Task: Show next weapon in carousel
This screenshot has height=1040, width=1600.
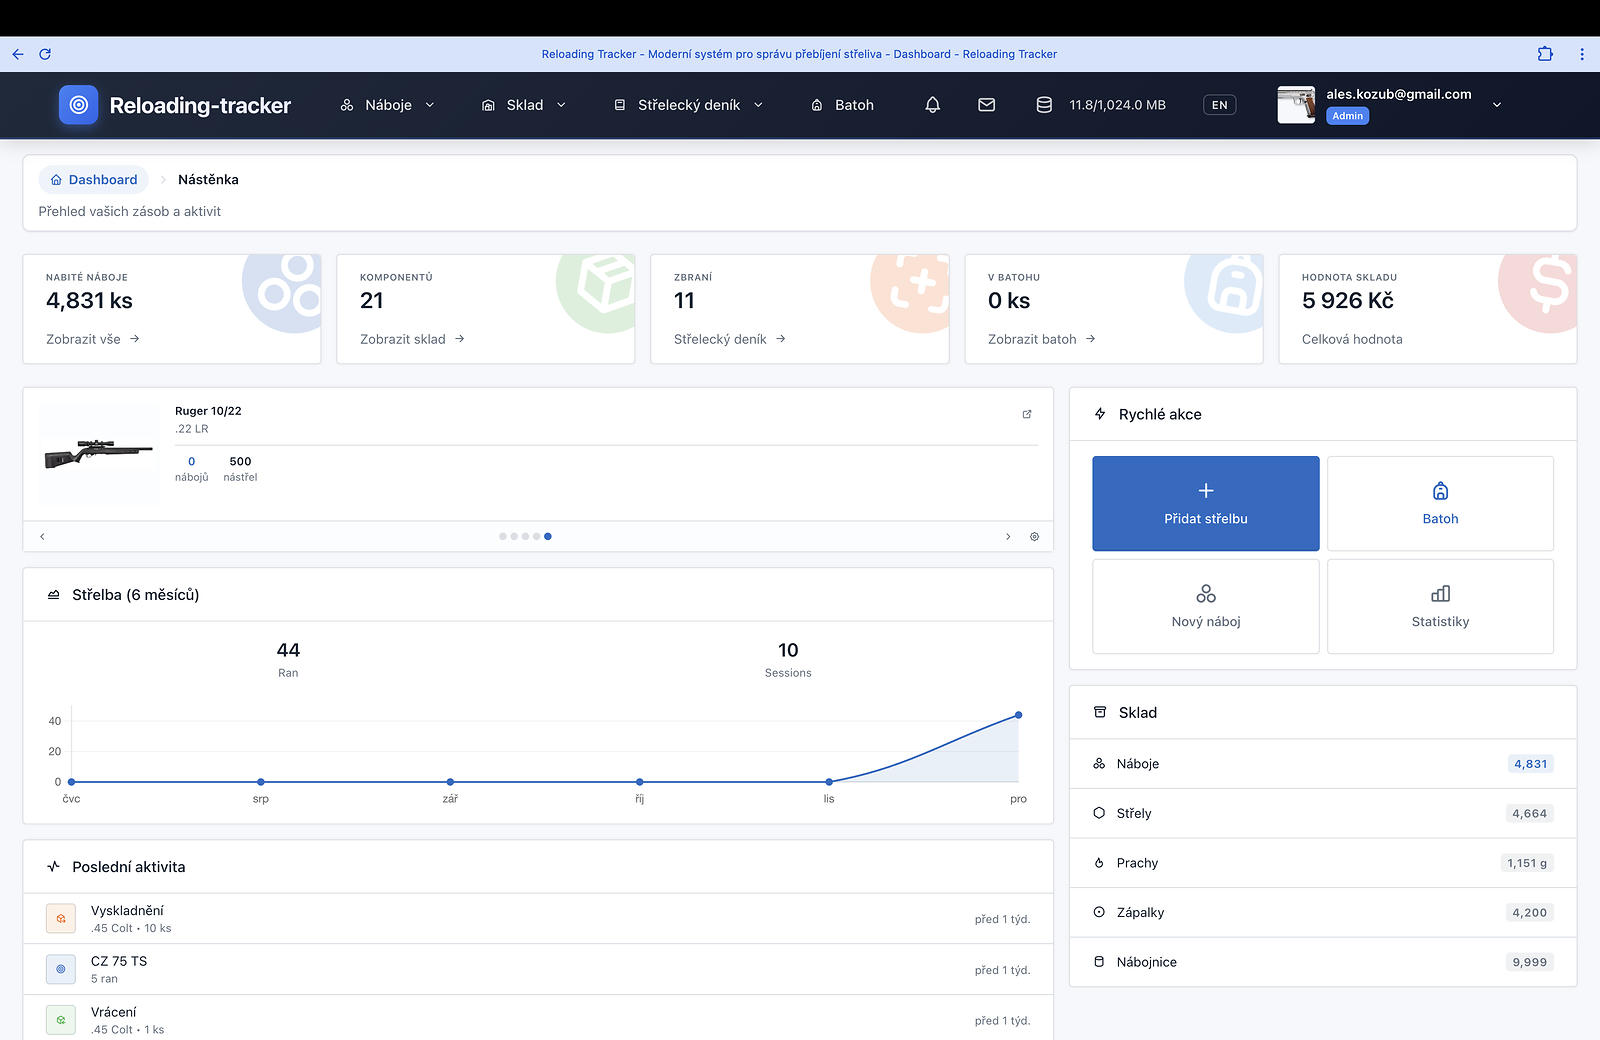Action: tap(1007, 537)
